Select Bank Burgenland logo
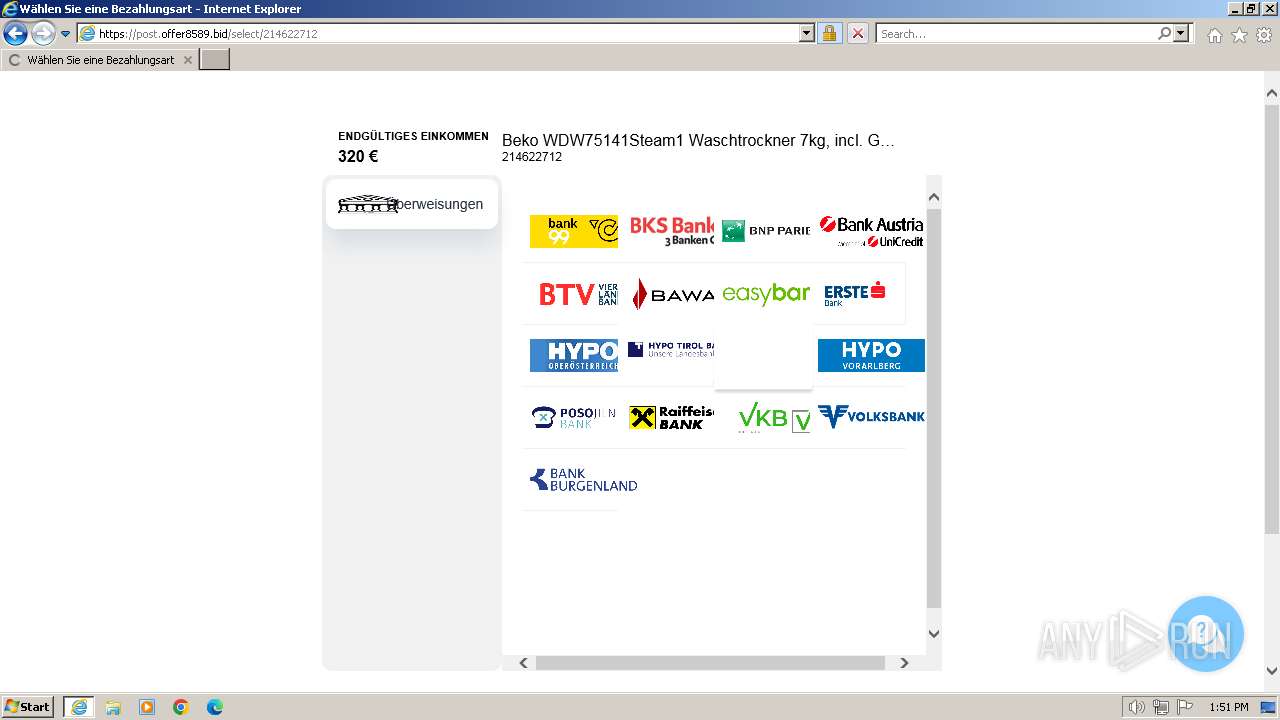This screenshot has width=1280, height=720. (x=584, y=480)
